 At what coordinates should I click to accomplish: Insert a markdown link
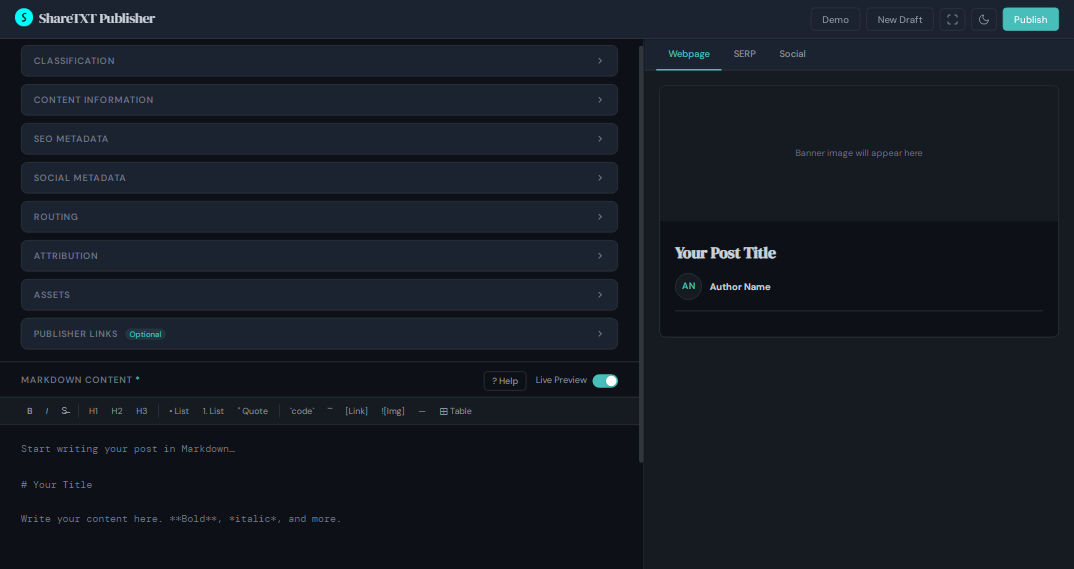(356, 411)
